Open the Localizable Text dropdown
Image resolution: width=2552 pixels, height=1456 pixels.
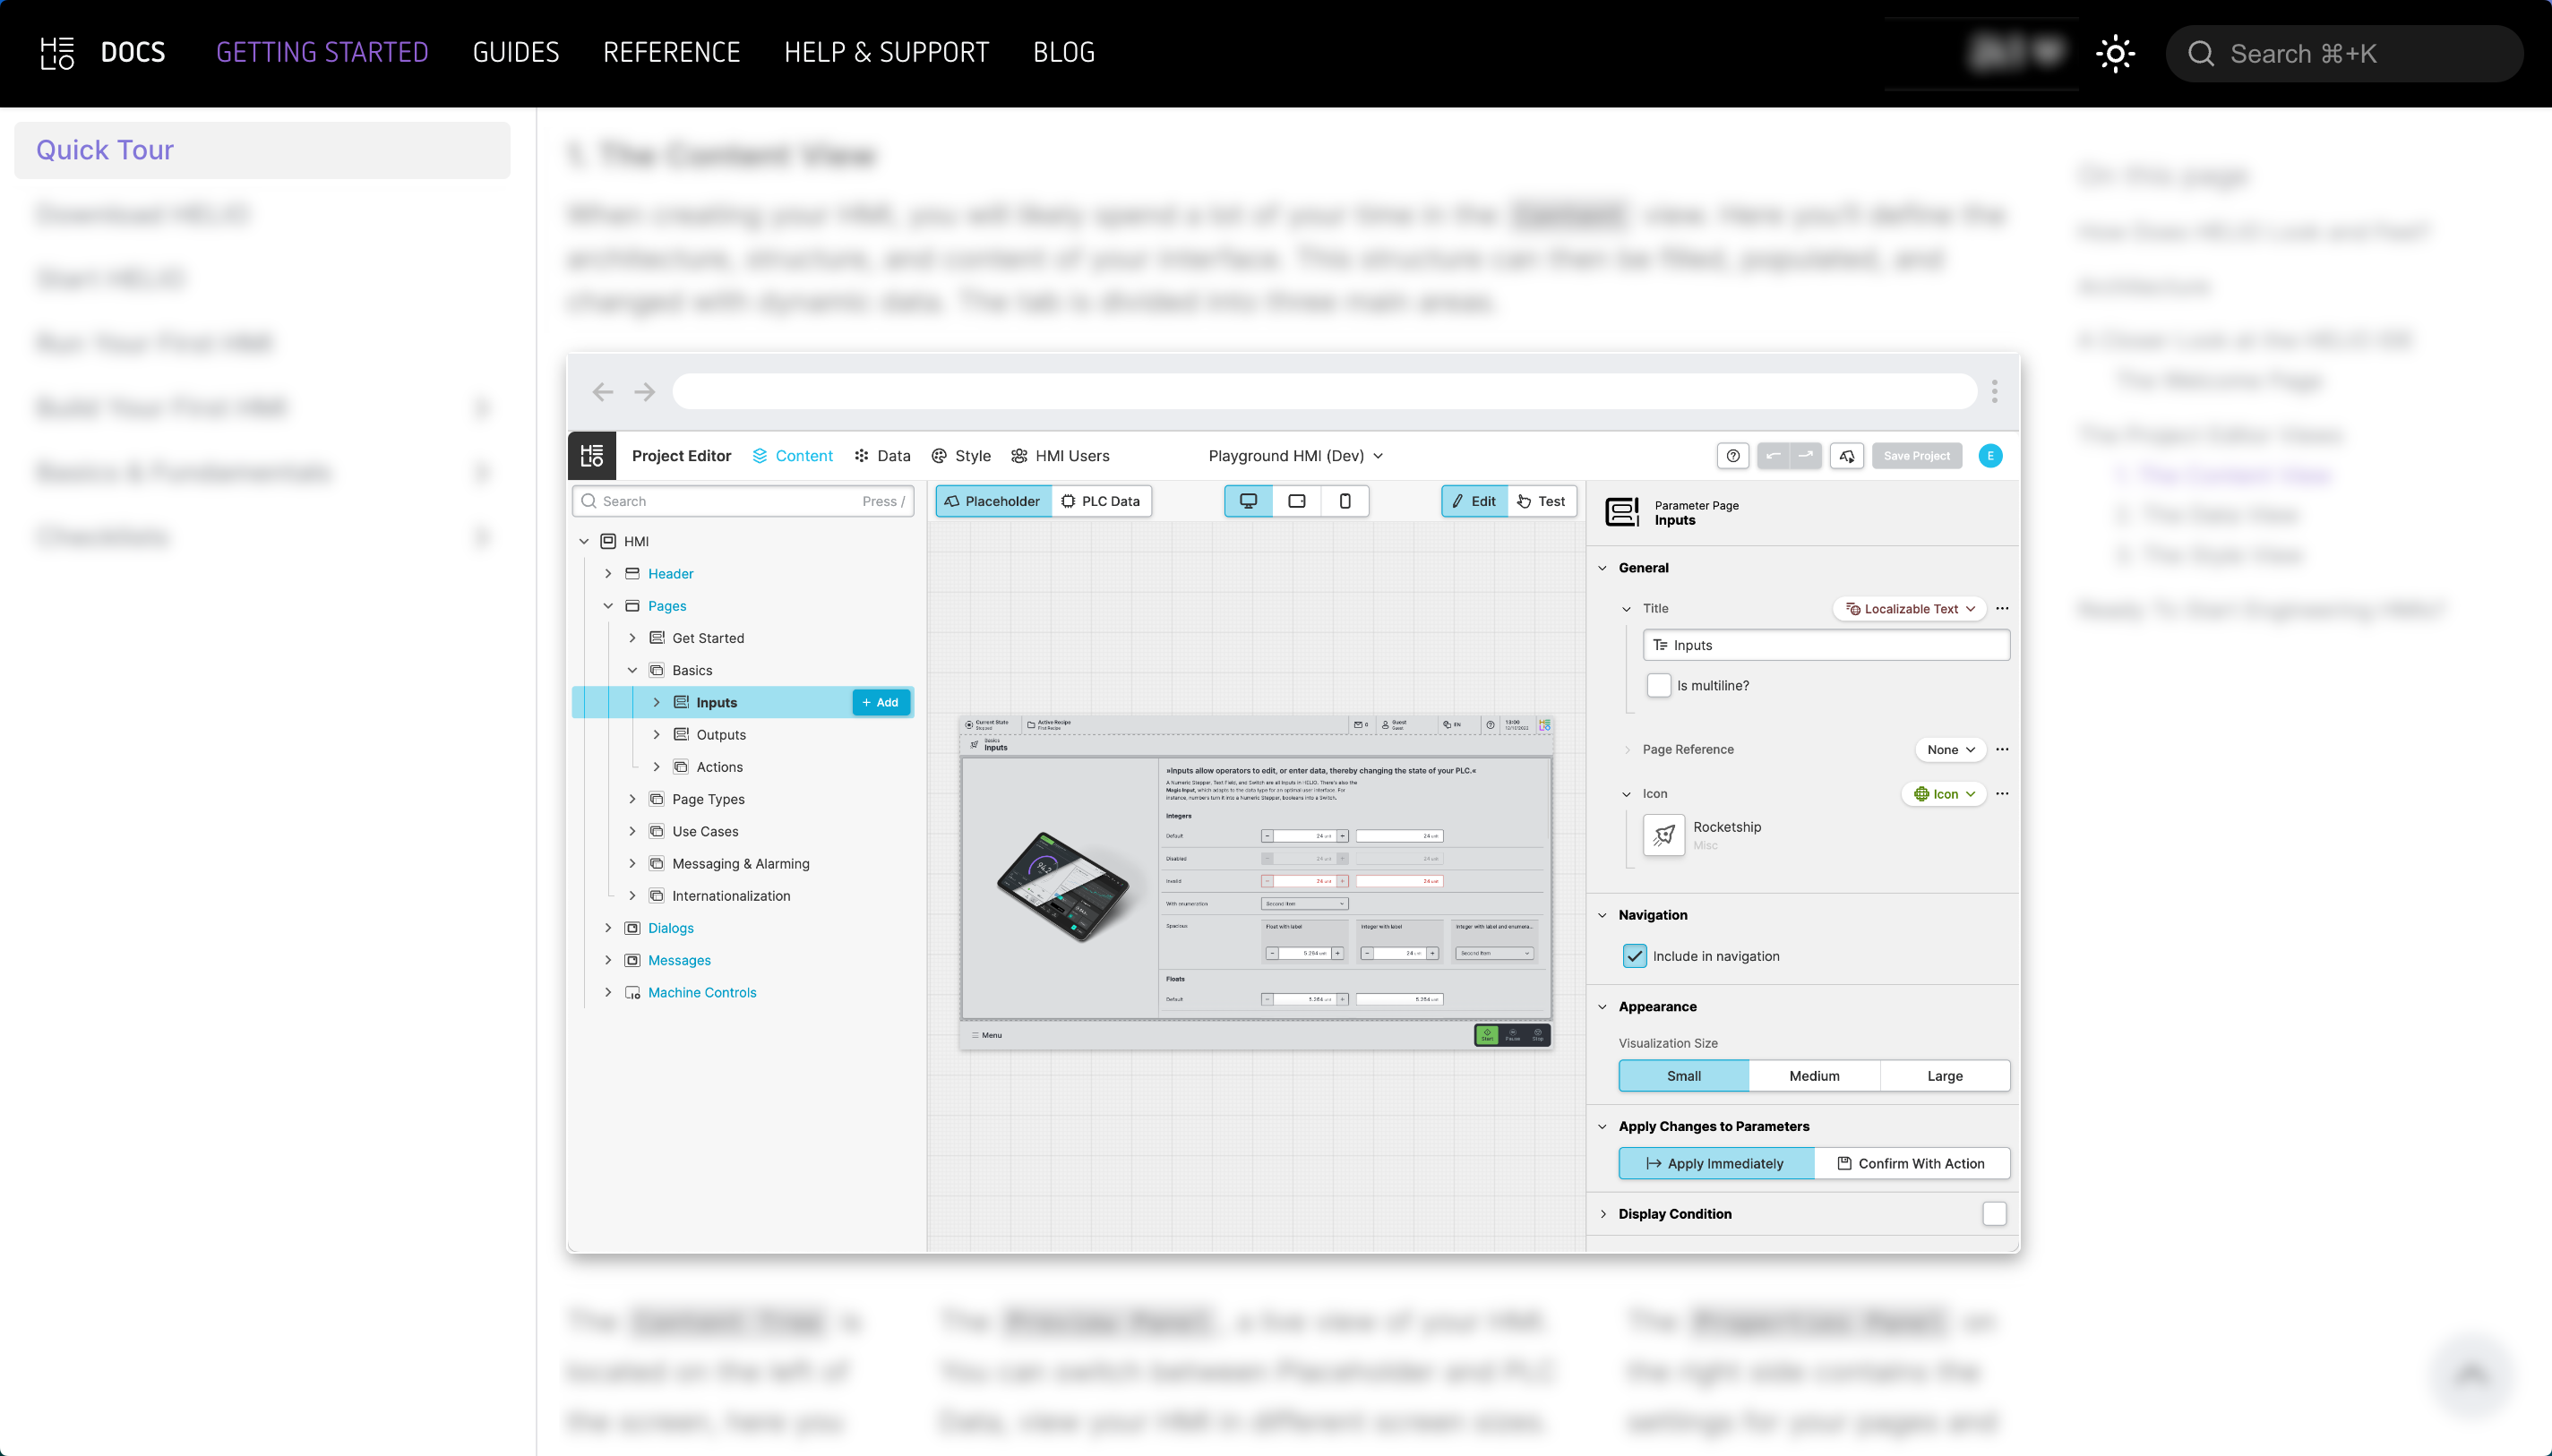(1910, 609)
